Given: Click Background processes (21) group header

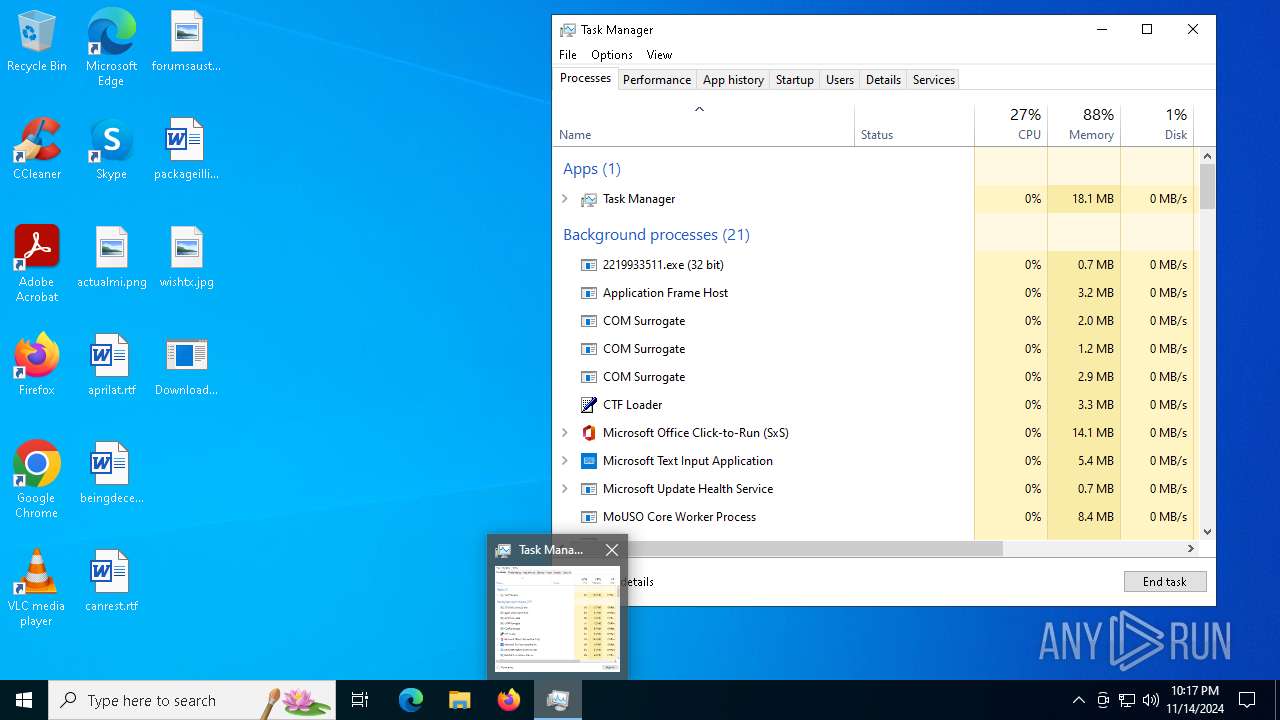Looking at the screenshot, I should click(x=656, y=235).
